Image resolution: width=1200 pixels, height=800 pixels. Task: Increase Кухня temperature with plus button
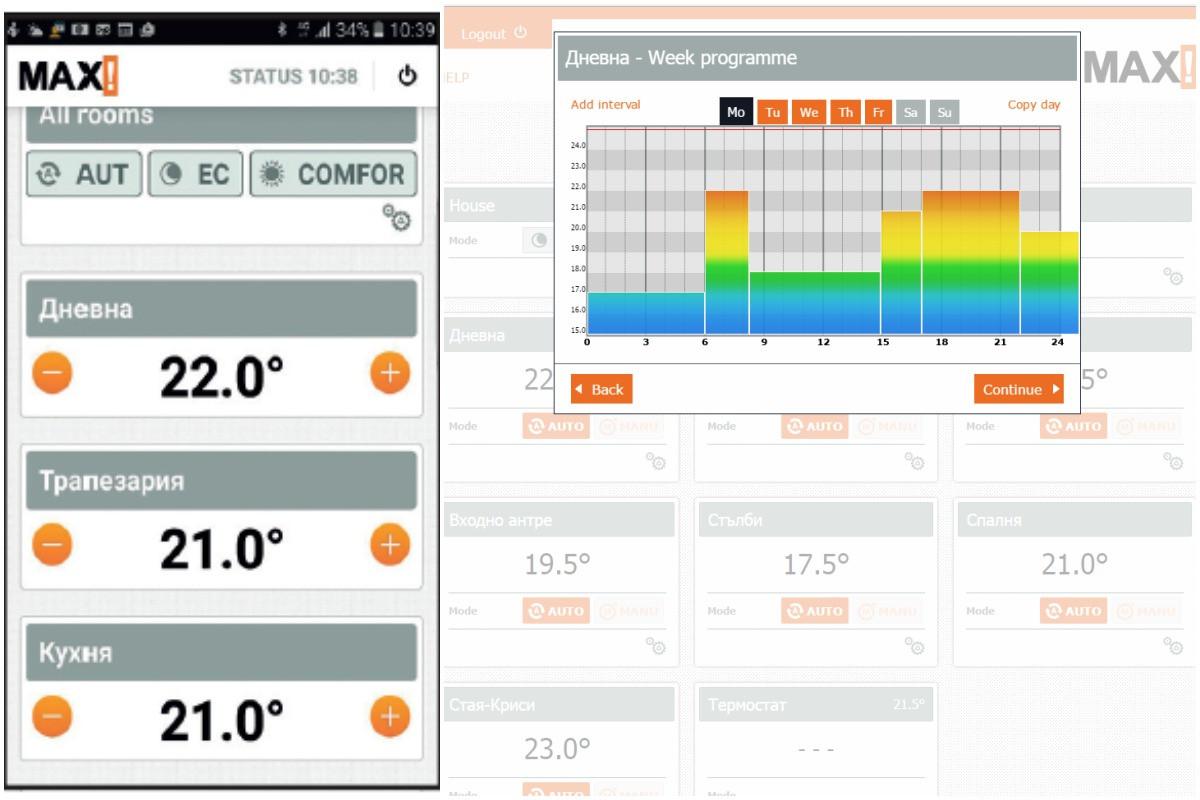[x=390, y=717]
